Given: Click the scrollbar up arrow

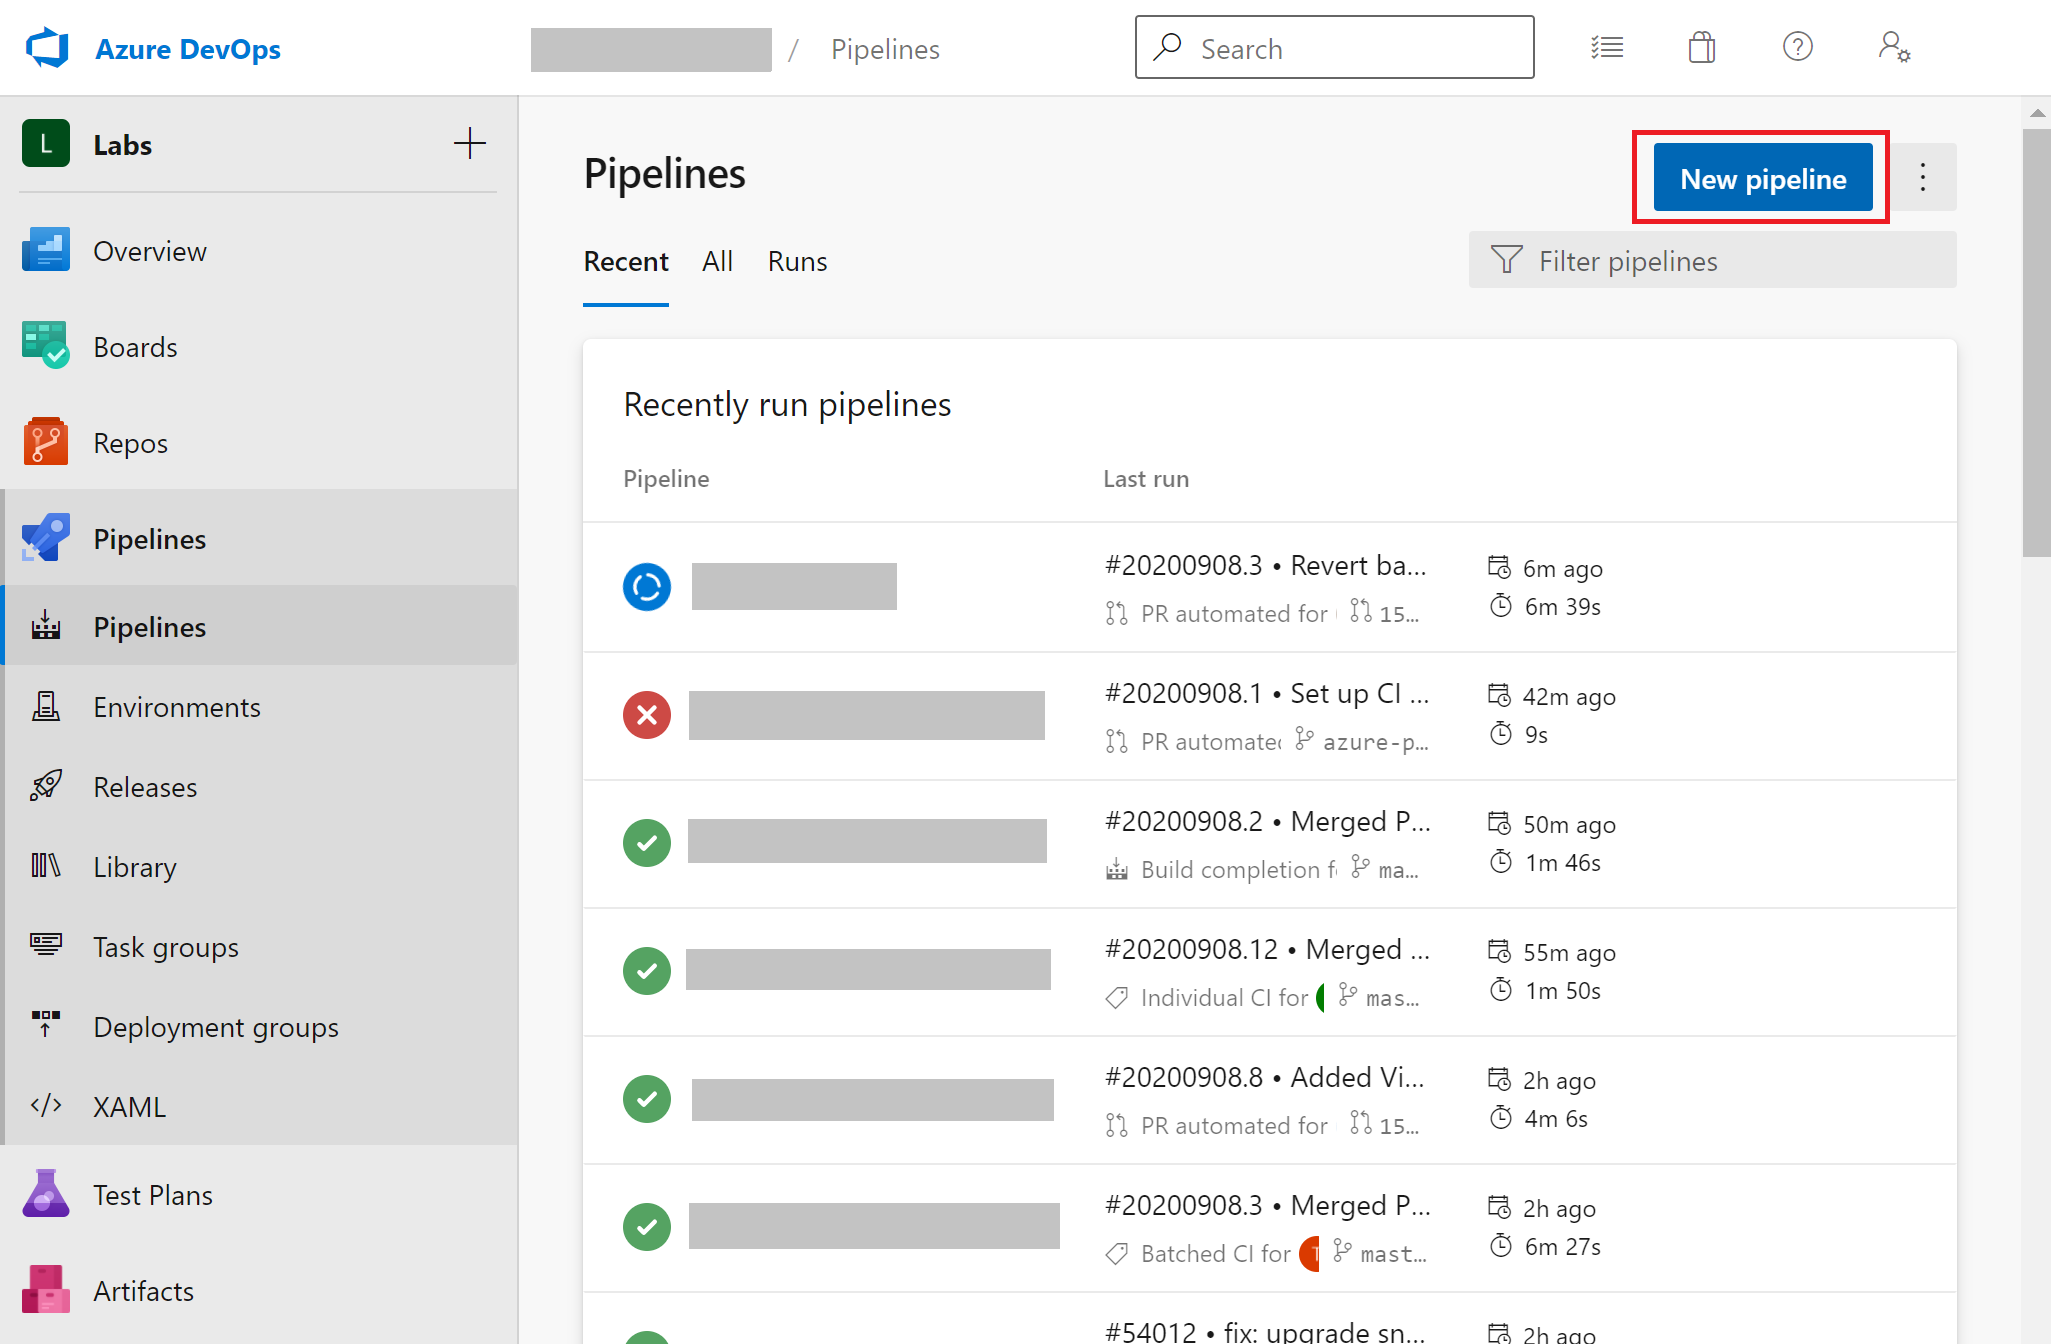Looking at the screenshot, I should (x=2037, y=113).
